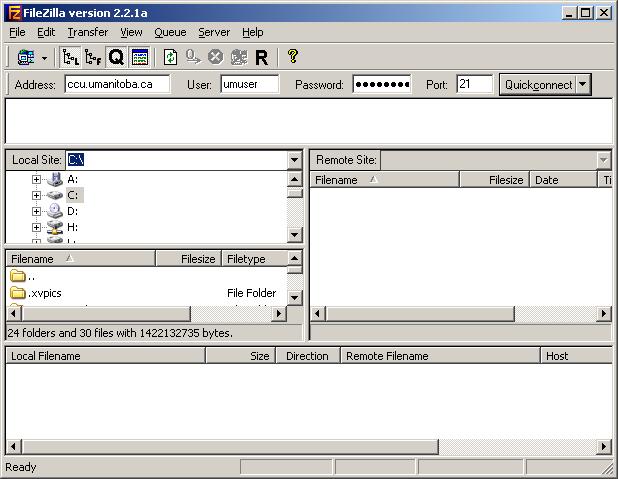
Task: Click the Address input field
Action: click(117, 84)
